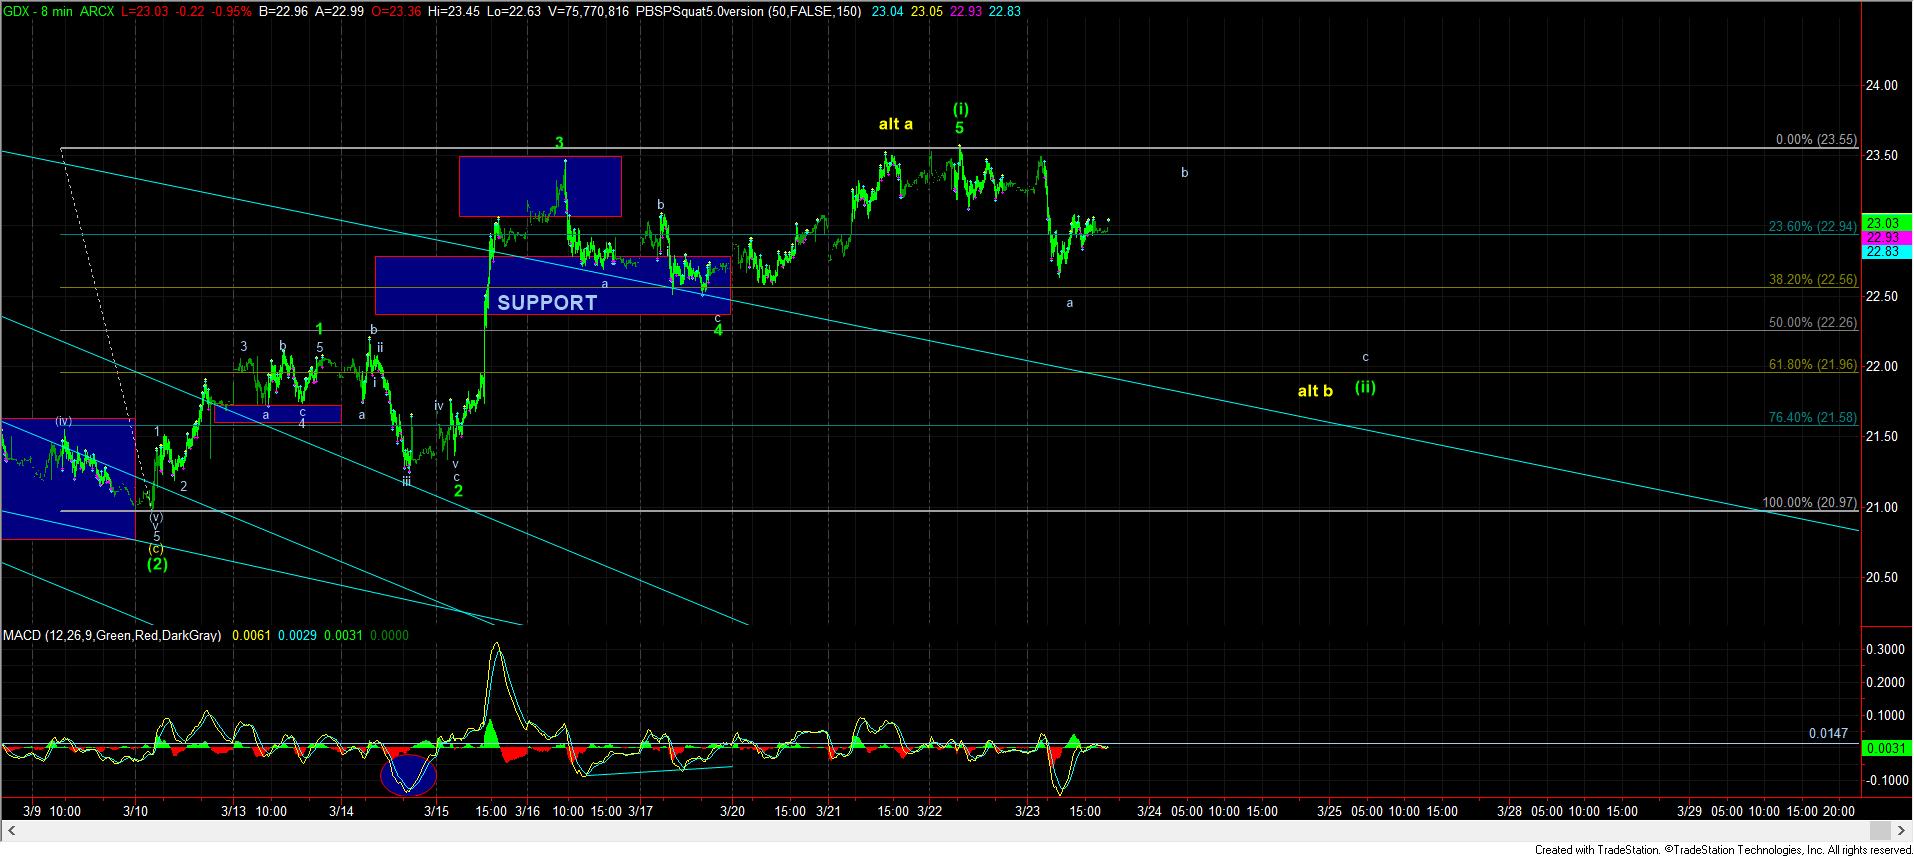Select the yellow 'alt b' label

click(x=1315, y=391)
